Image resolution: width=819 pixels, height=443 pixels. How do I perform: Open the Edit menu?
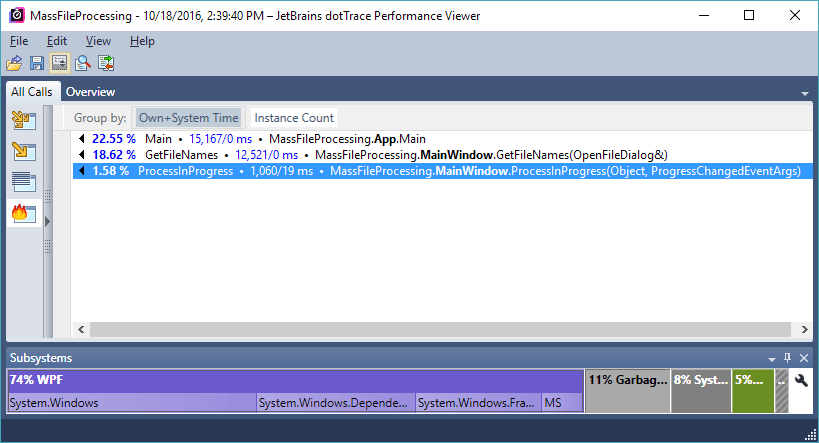pyautogui.click(x=56, y=41)
